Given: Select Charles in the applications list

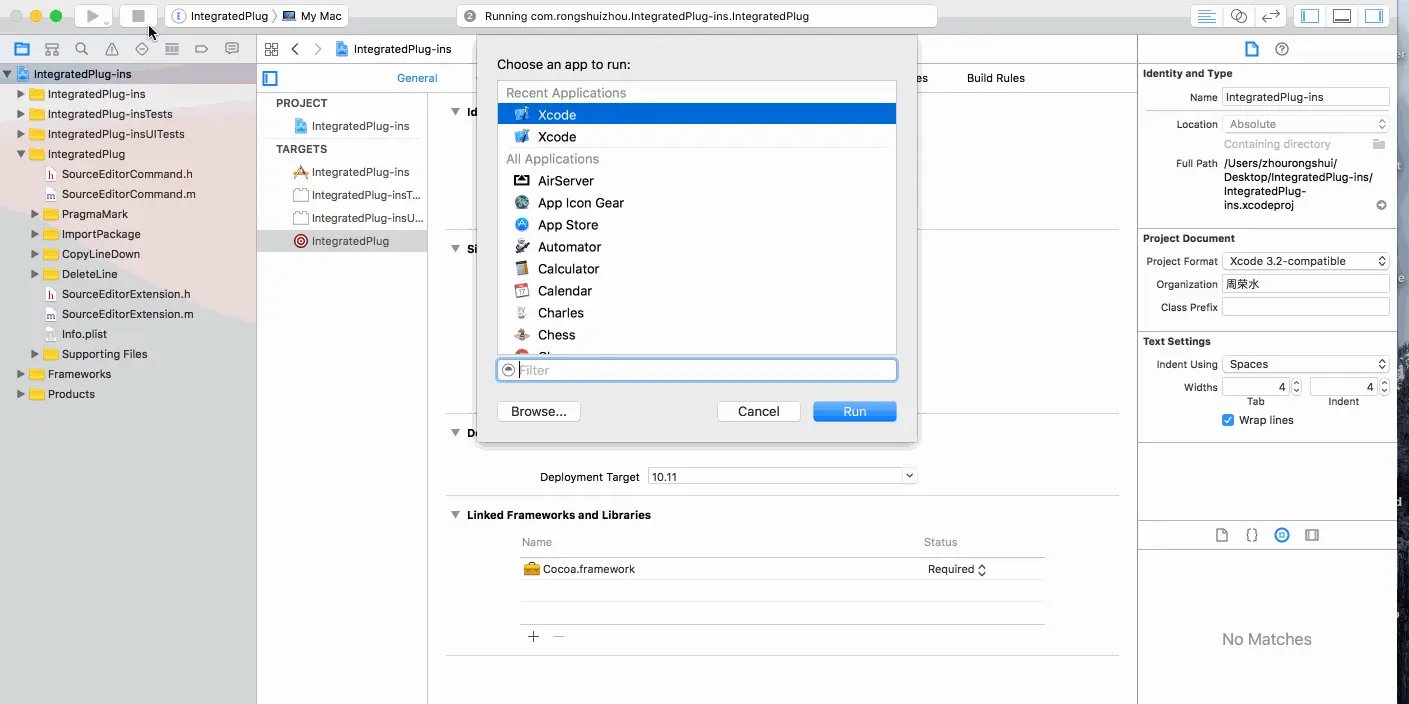Looking at the screenshot, I should 697,313.
